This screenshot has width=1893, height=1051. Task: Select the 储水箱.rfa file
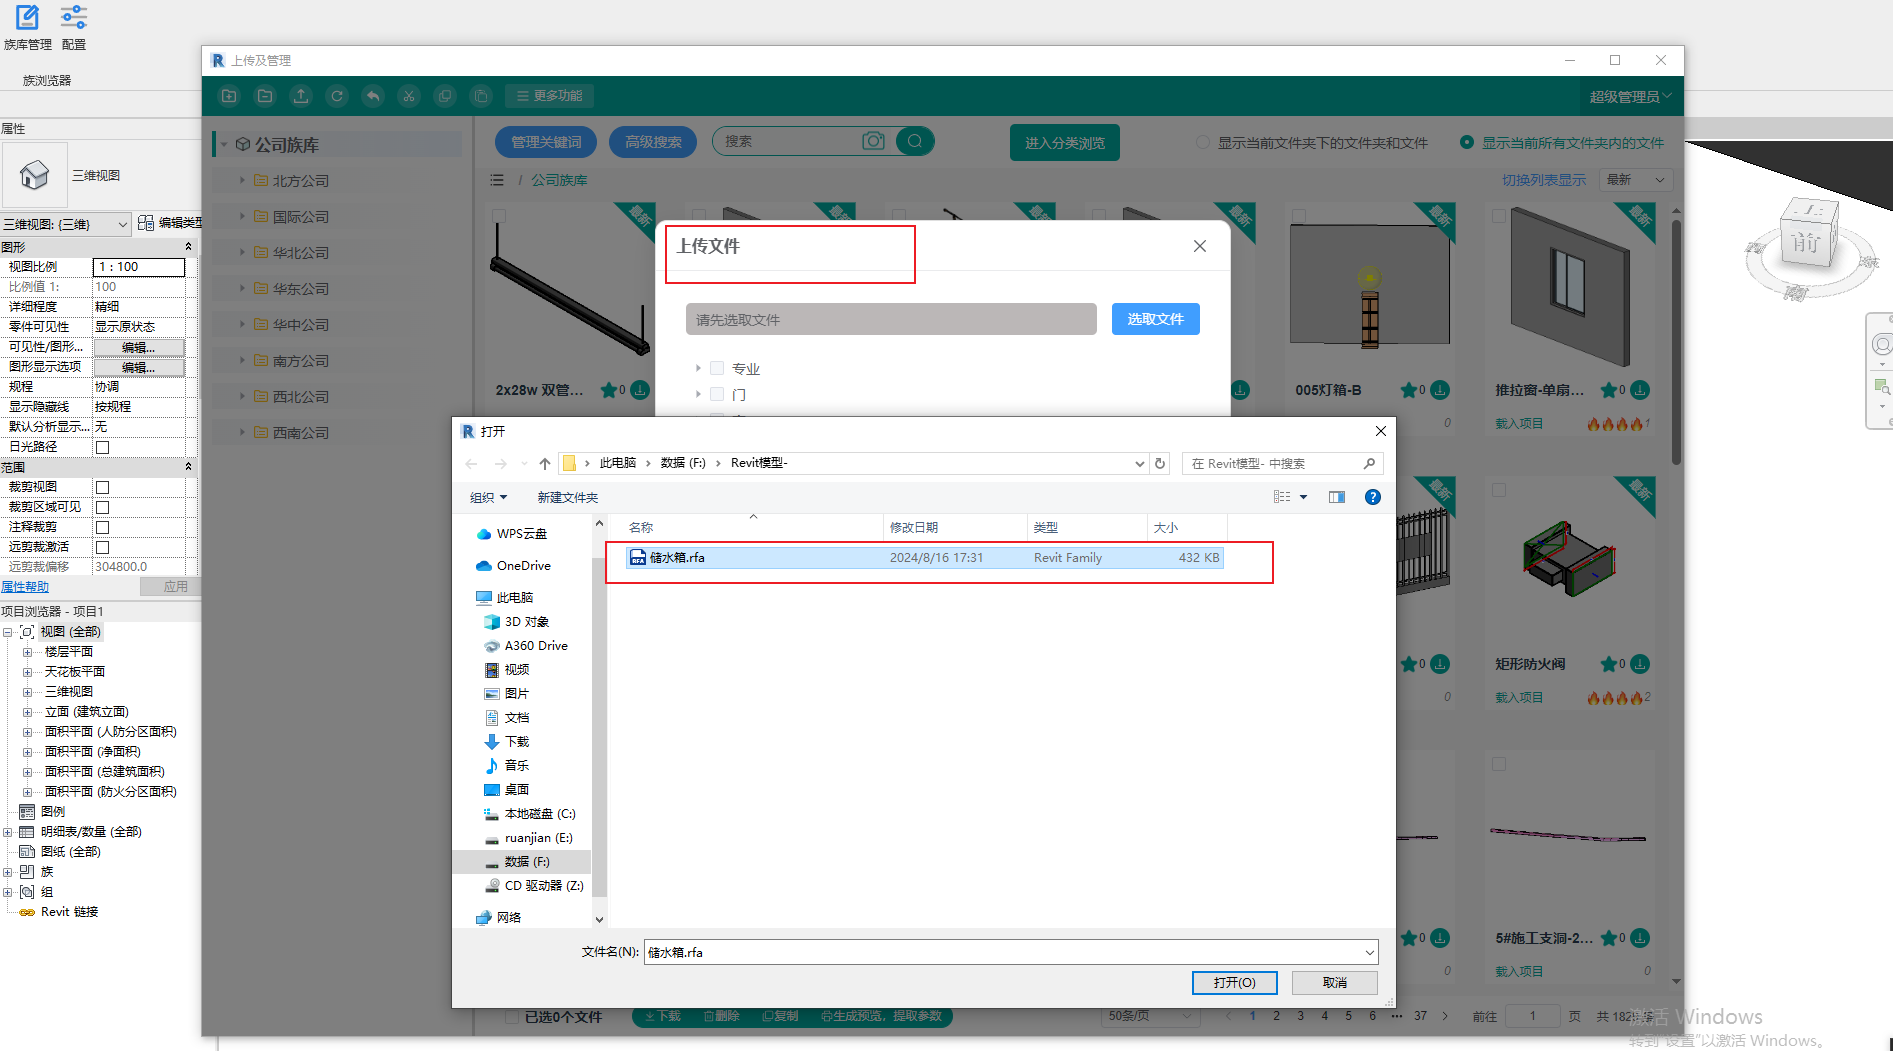coord(677,558)
